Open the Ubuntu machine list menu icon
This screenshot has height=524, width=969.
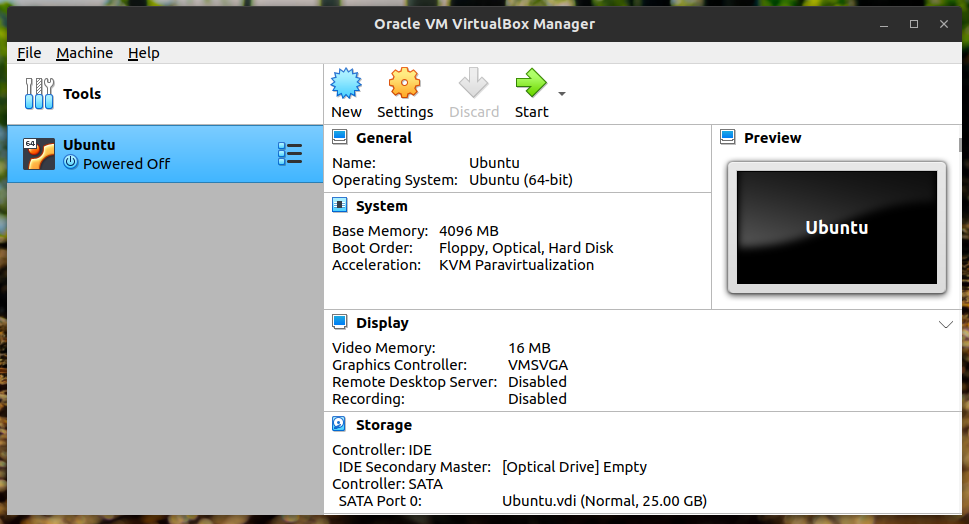pyautogui.click(x=289, y=154)
